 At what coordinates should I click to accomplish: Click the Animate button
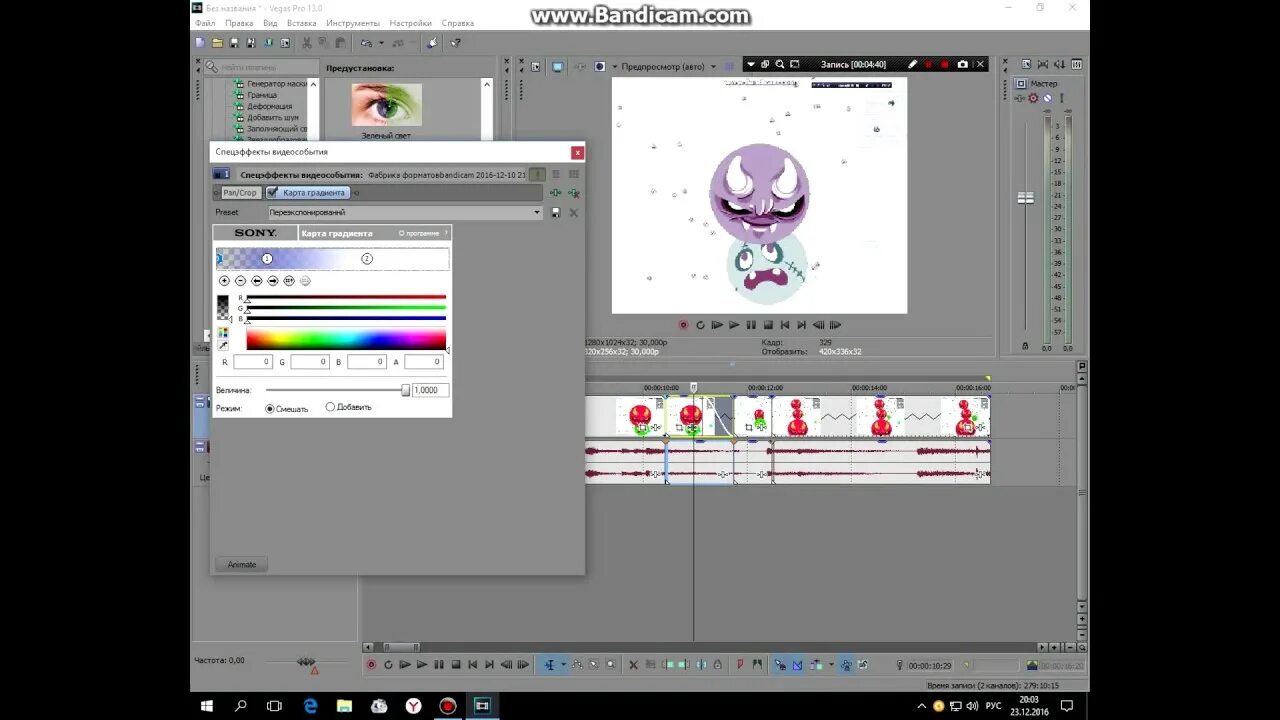pyautogui.click(x=242, y=564)
